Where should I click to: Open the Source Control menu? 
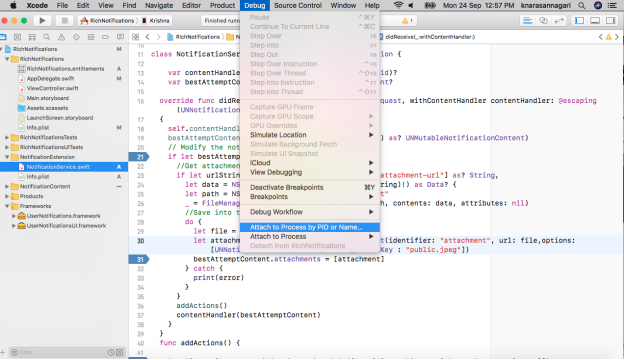298,6
